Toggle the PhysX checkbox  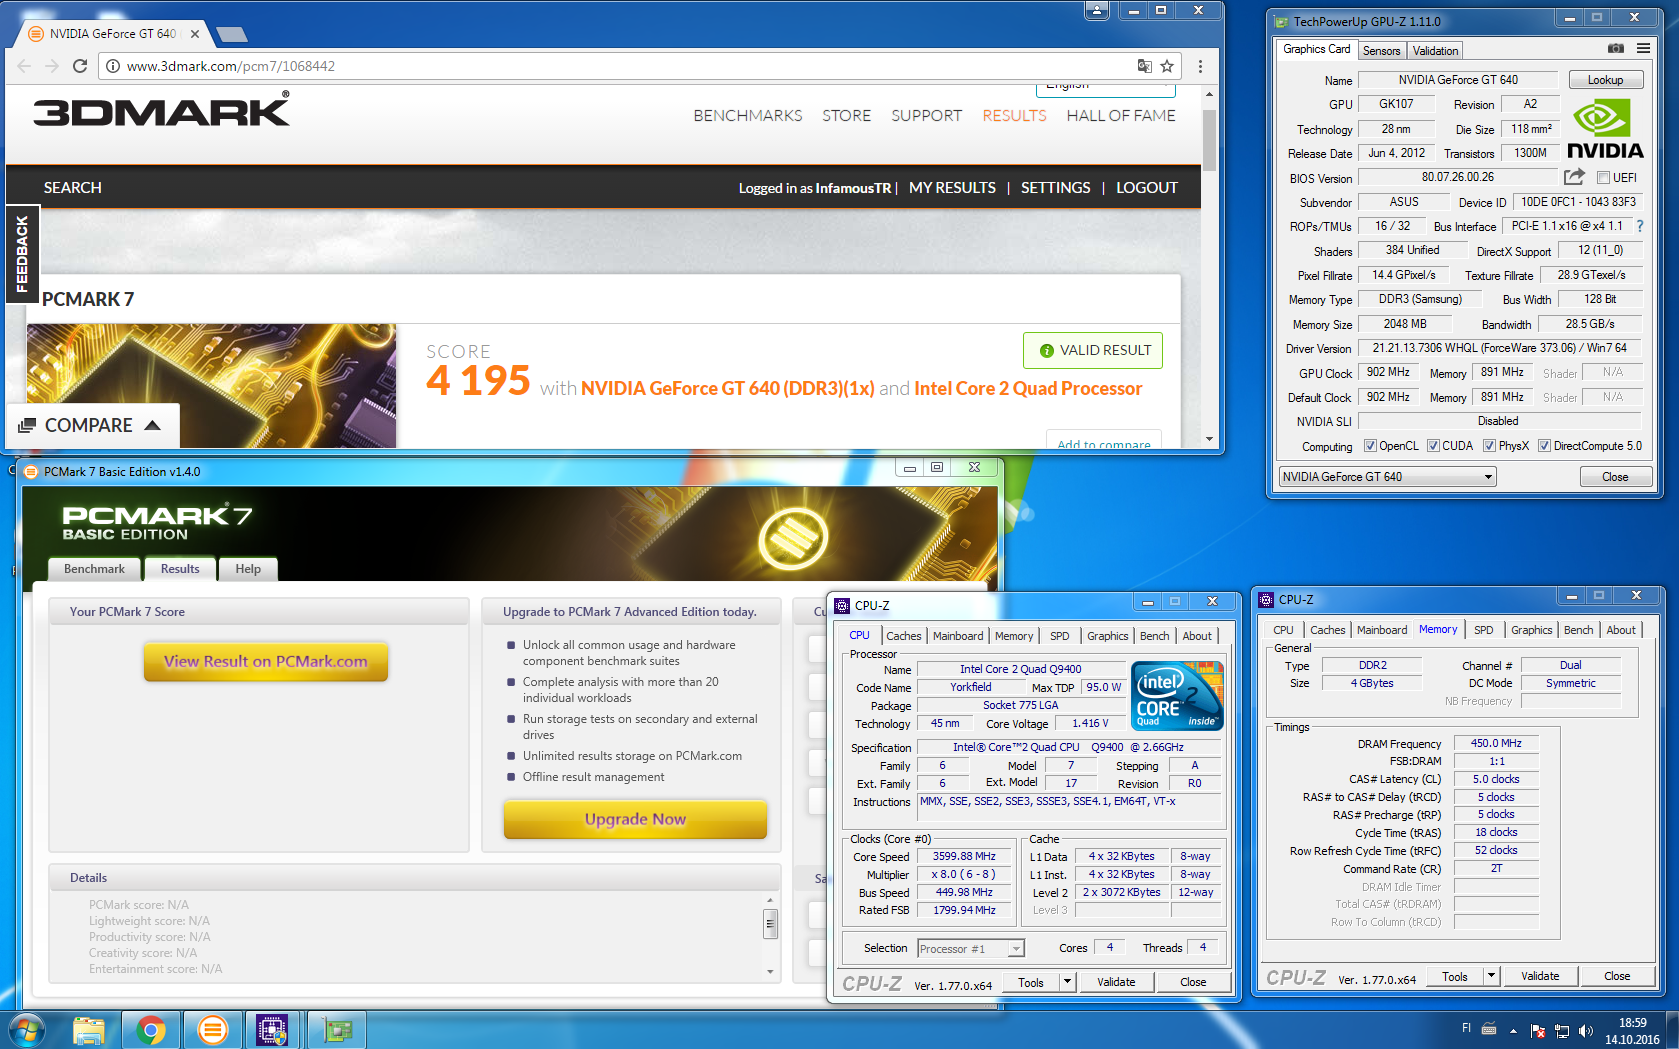tap(1489, 446)
